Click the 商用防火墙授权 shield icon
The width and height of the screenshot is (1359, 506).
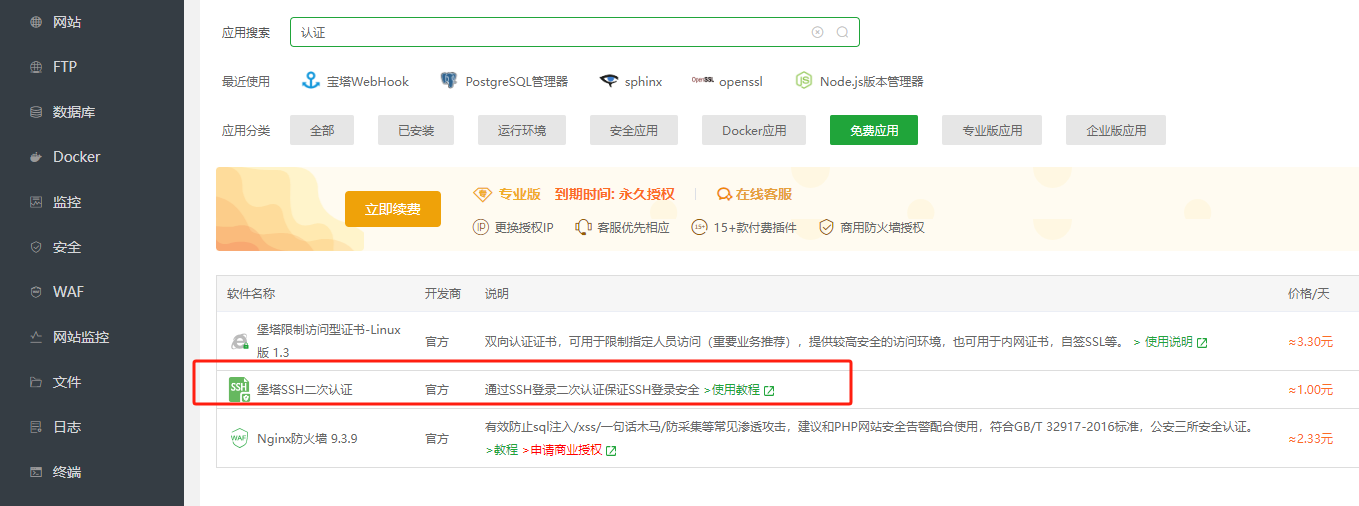(x=826, y=227)
